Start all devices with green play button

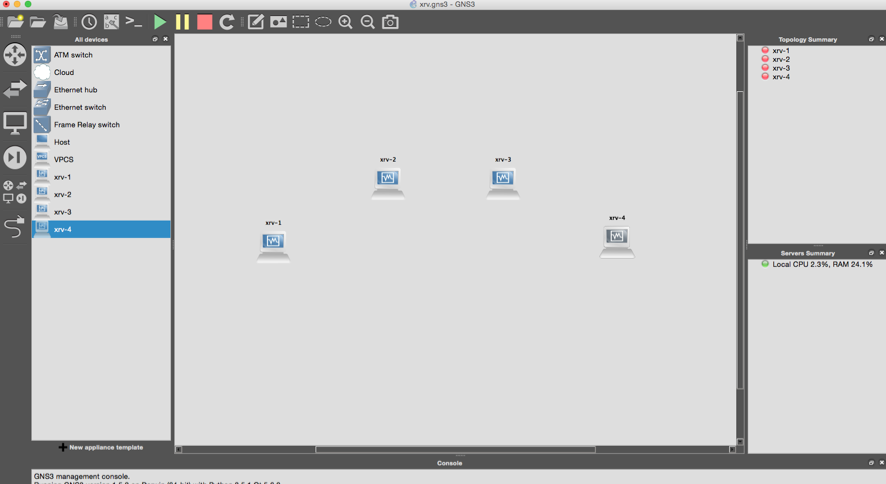[x=159, y=22]
